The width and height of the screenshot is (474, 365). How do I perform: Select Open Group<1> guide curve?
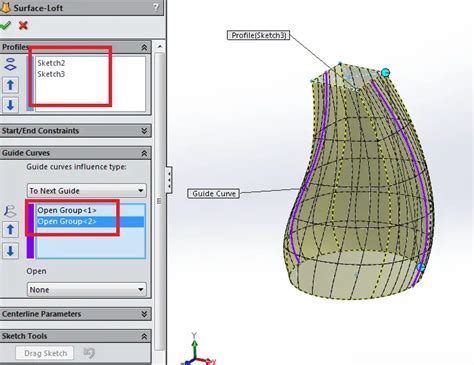(67, 210)
